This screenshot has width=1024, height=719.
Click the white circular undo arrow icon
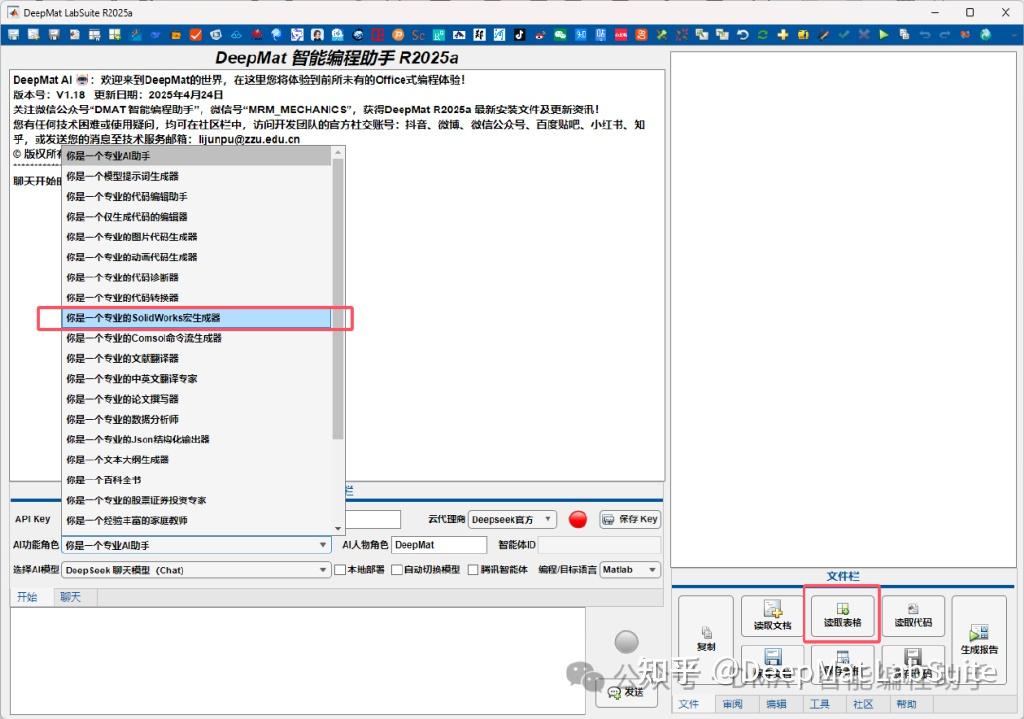[743, 35]
